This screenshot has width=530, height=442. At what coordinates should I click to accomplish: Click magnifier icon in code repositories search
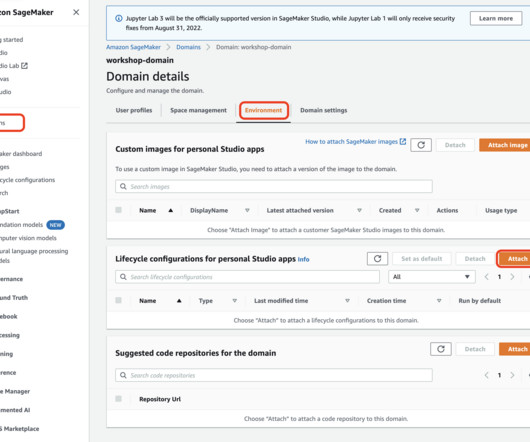[x=123, y=375]
